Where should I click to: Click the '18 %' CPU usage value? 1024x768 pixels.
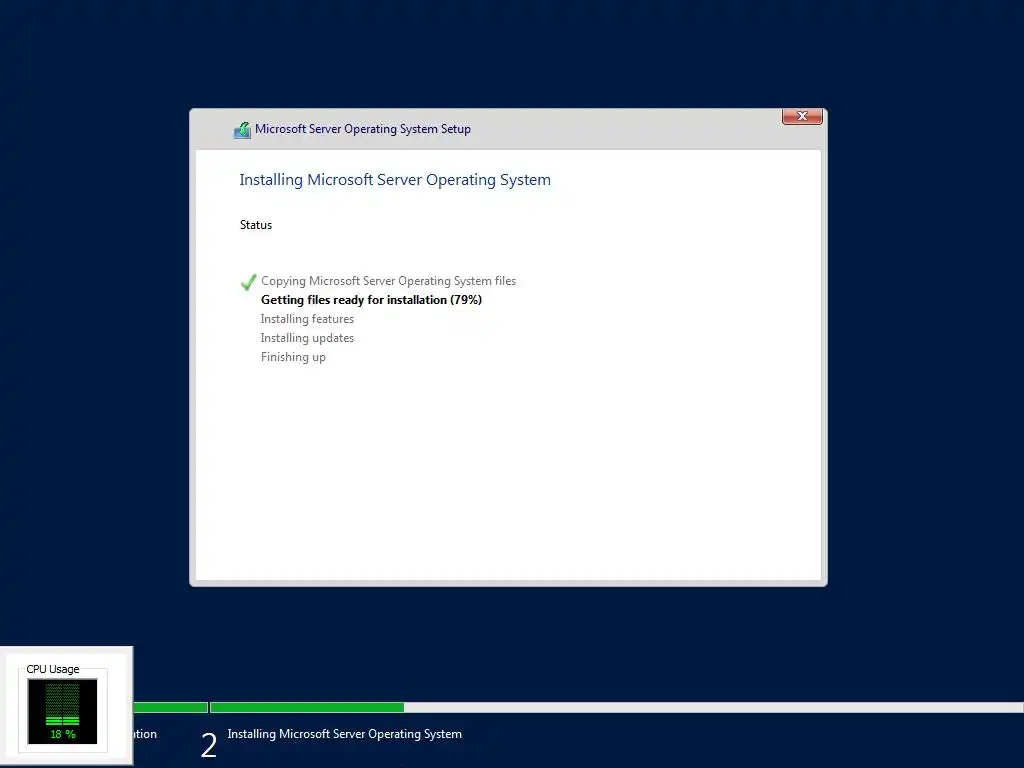pos(63,734)
